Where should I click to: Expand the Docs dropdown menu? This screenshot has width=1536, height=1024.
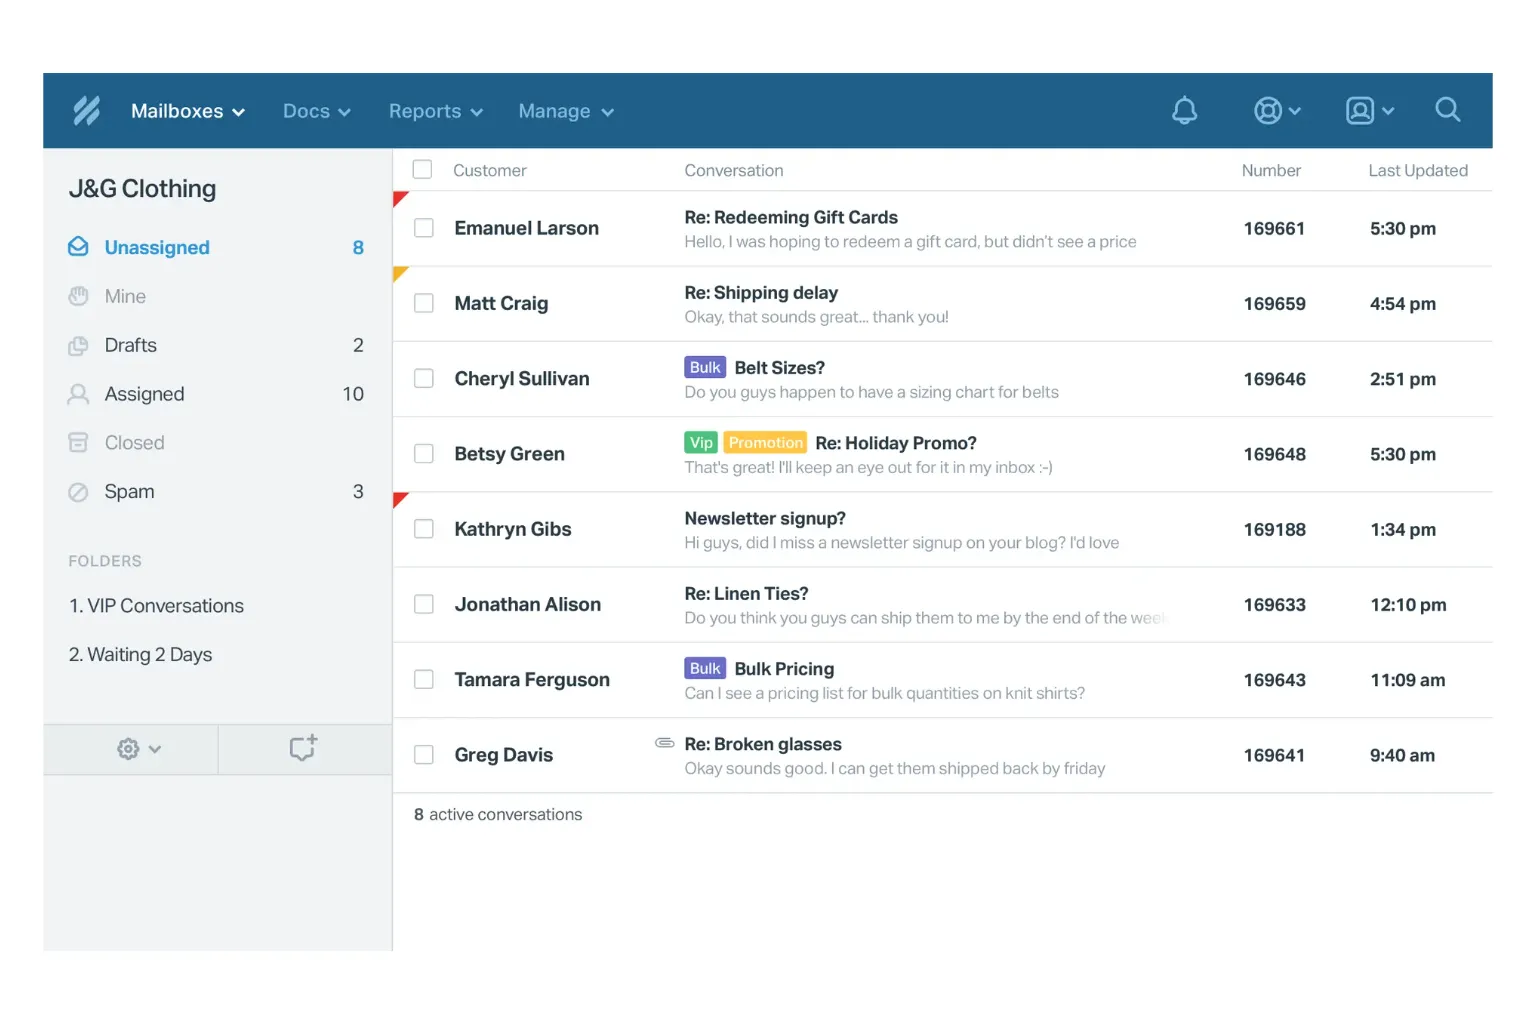pyautogui.click(x=317, y=111)
